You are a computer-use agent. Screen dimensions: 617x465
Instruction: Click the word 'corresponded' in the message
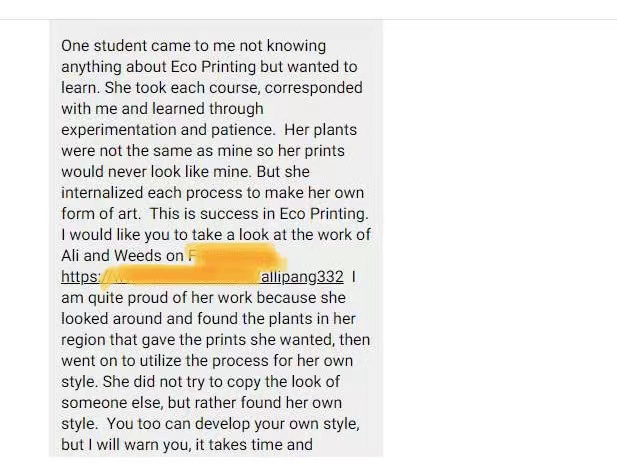coord(313,88)
